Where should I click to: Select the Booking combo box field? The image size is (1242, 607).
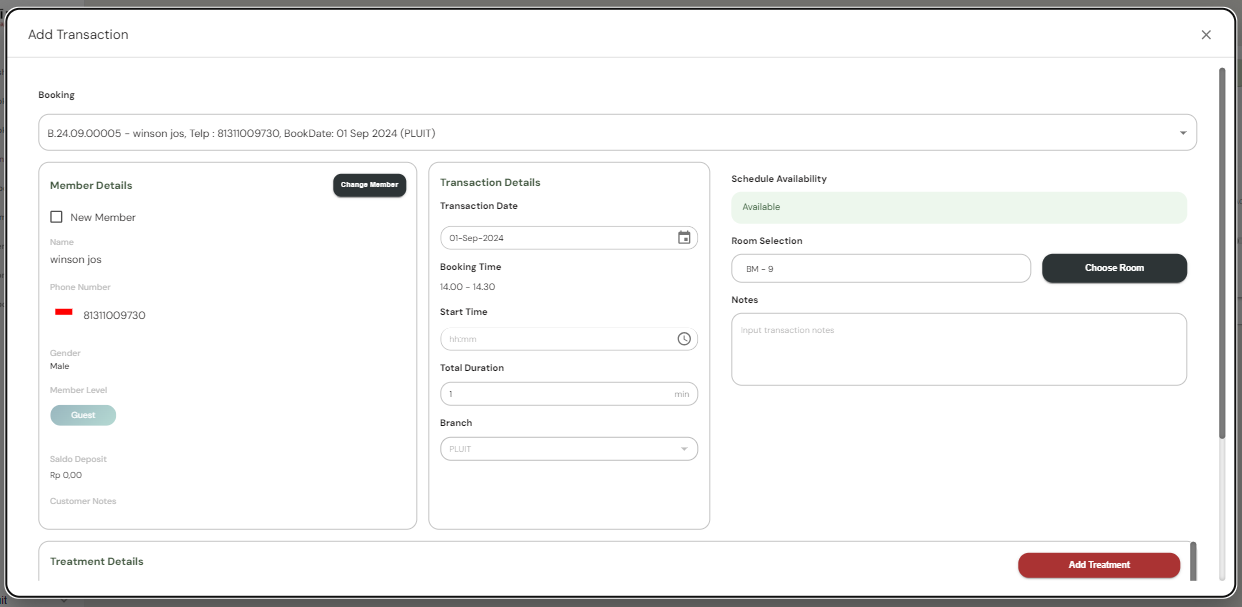click(x=600, y=133)
